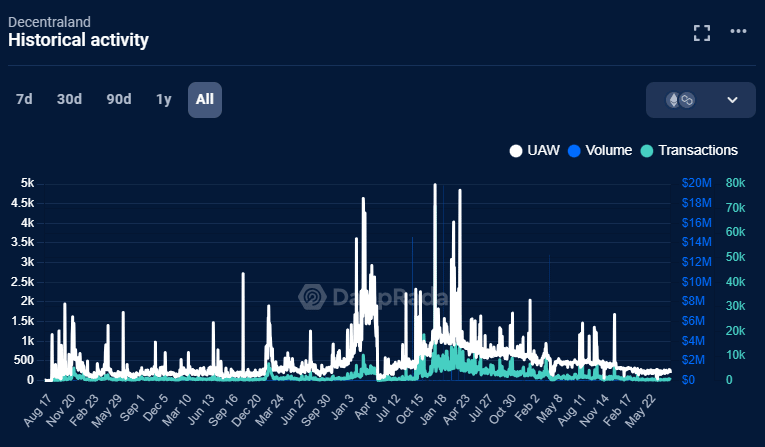The width and height of the screenshot is (765, 447).
Task: Click the $20M volume axis label
Action: (x=697, y=183)
